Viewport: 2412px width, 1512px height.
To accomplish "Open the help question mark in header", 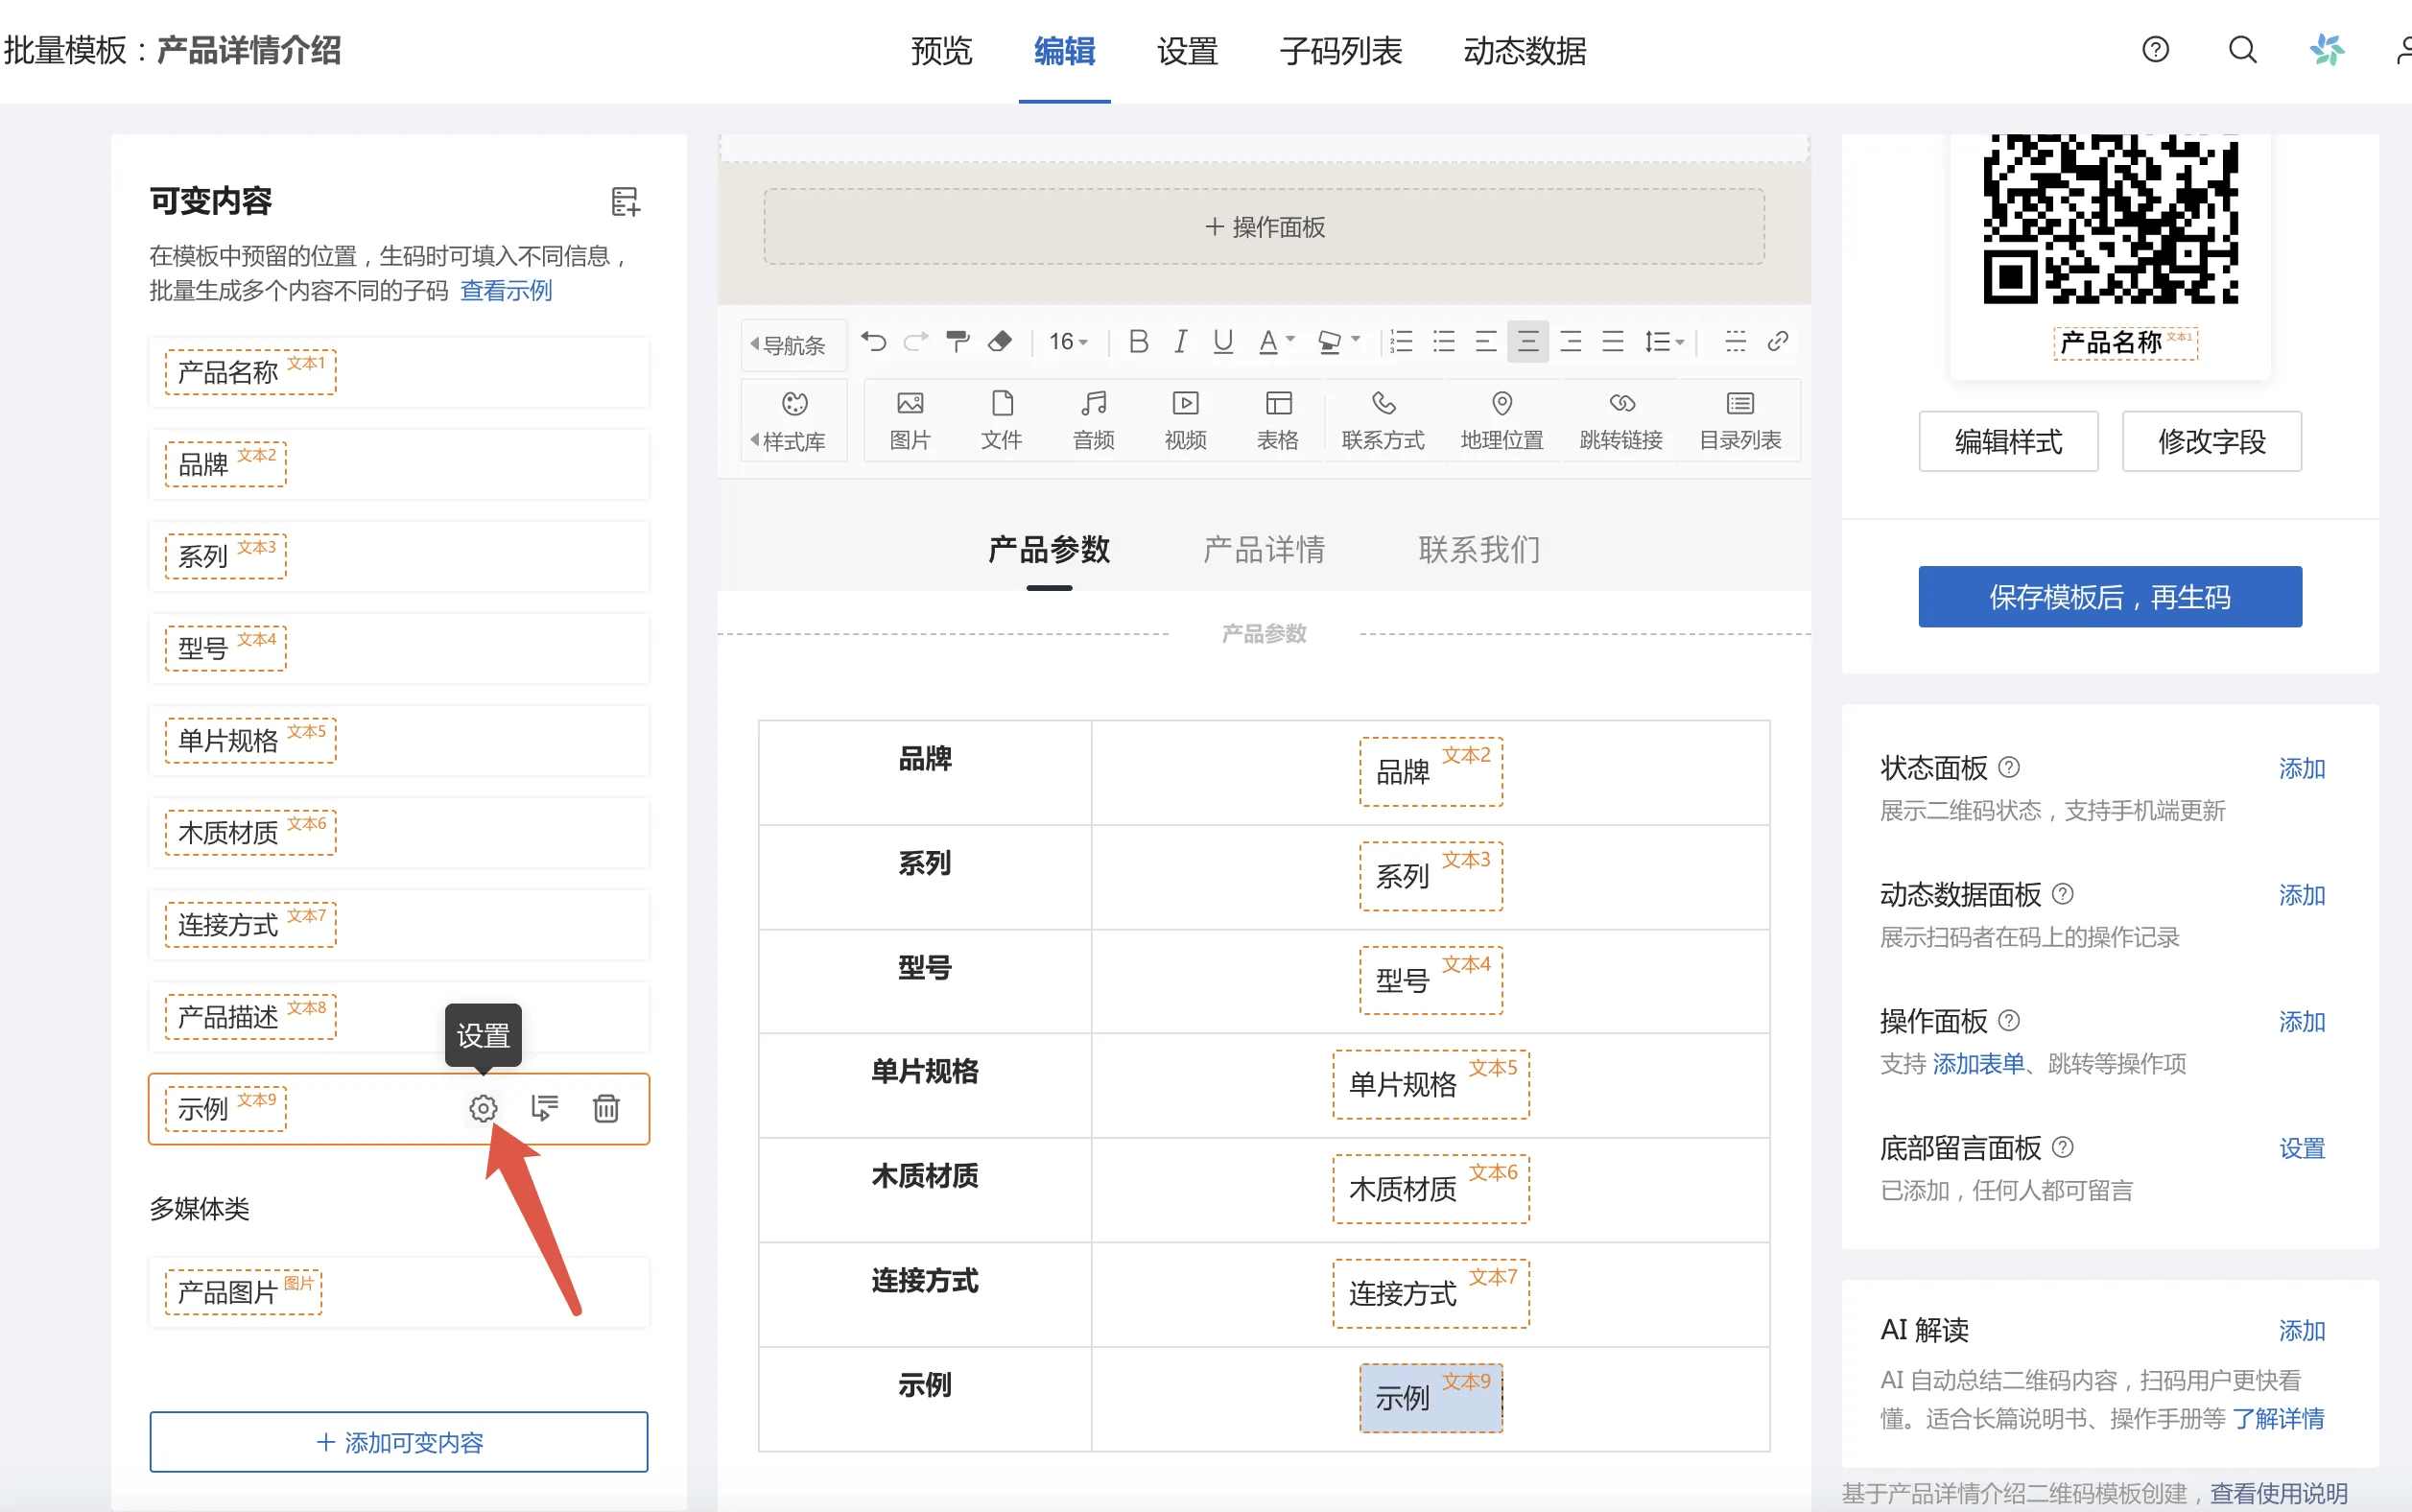I will coord(2155,49).
